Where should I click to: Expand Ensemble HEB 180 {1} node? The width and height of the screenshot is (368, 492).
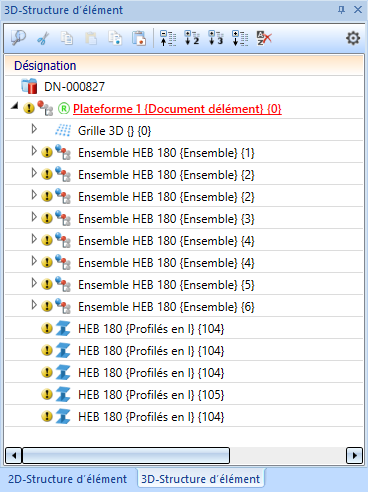tap(34, 151)
